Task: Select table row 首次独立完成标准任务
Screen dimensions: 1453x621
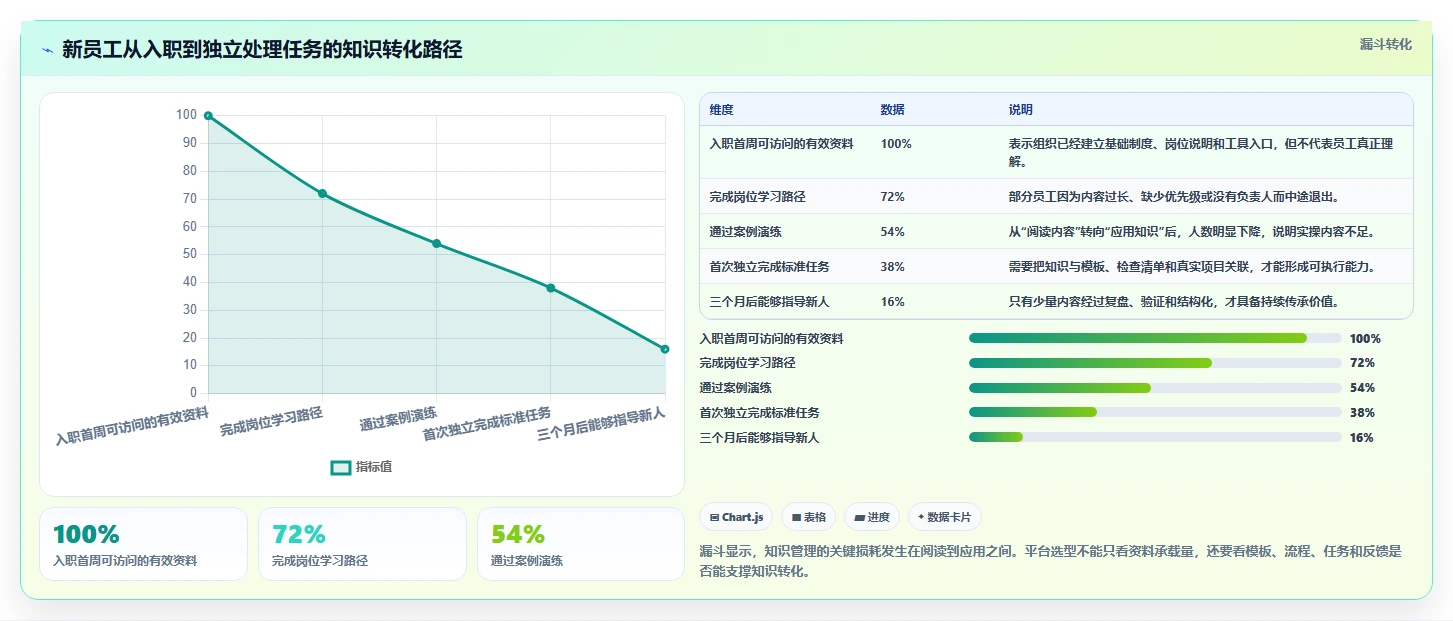Action: click(1056, 267)
